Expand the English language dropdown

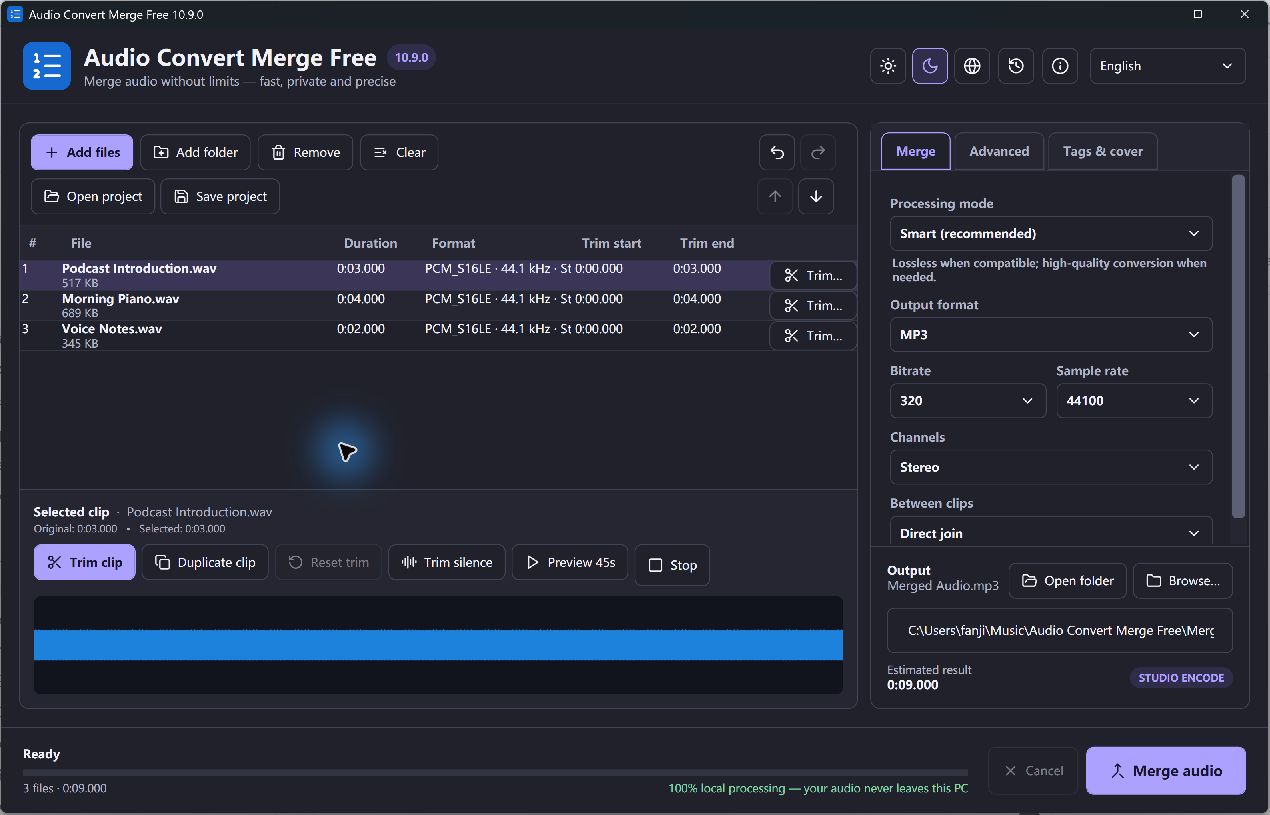(1167, 66)
